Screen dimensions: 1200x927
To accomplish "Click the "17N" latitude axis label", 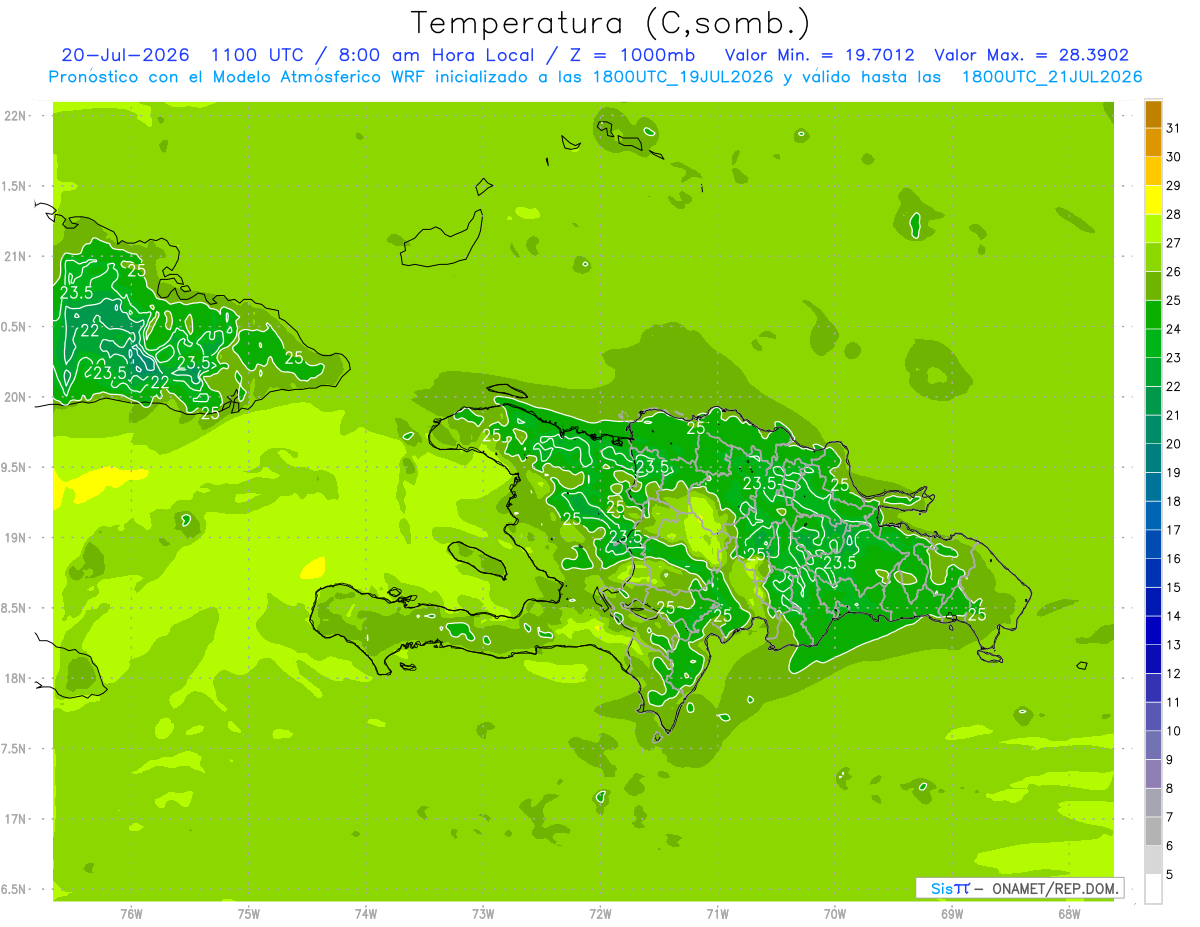I will [x=15, y=819].
